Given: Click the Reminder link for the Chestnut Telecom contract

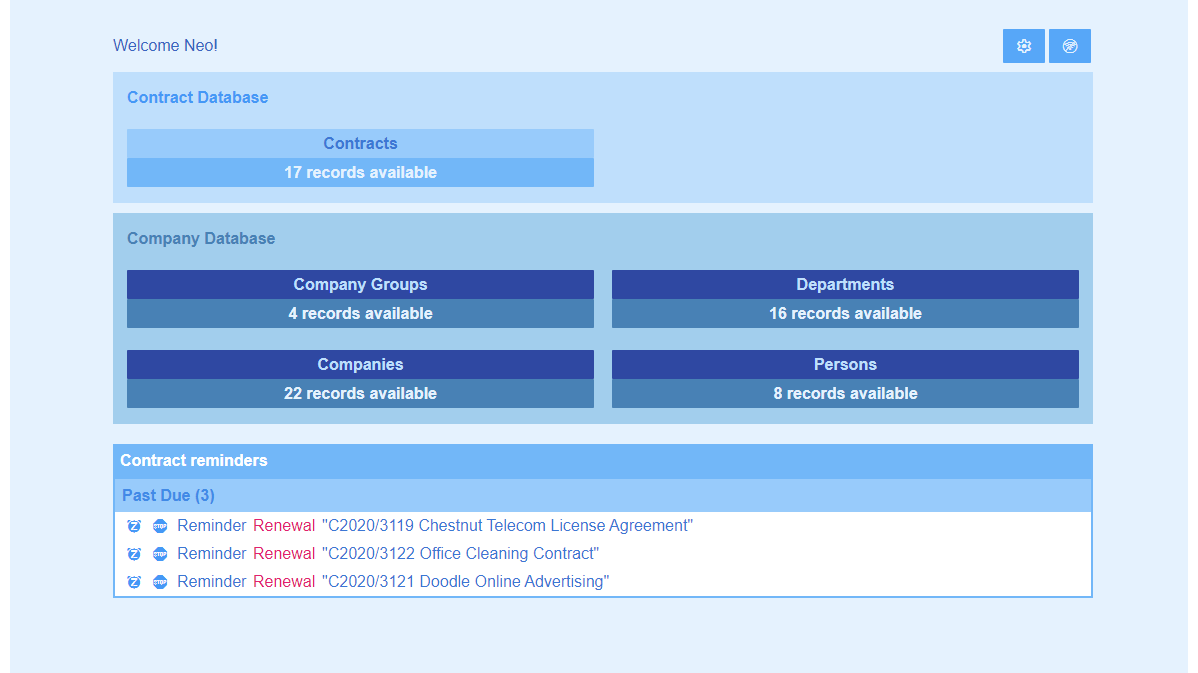Looking at the screenshot, I should tap(211, 525).
